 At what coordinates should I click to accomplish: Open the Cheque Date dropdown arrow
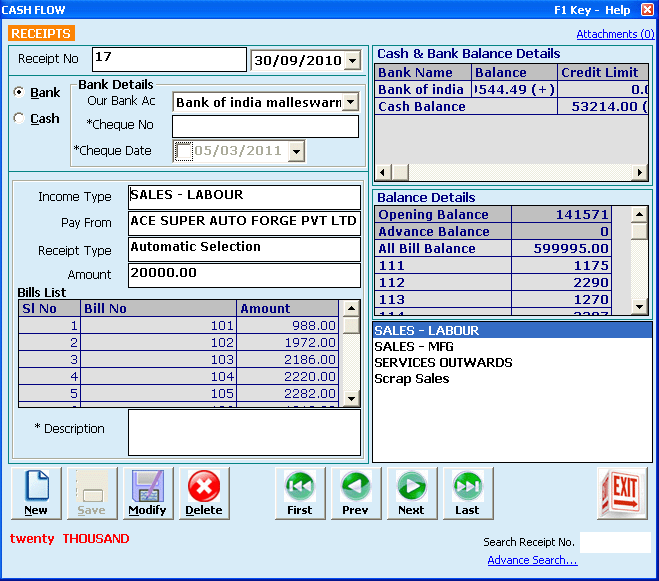click(296, 151)
